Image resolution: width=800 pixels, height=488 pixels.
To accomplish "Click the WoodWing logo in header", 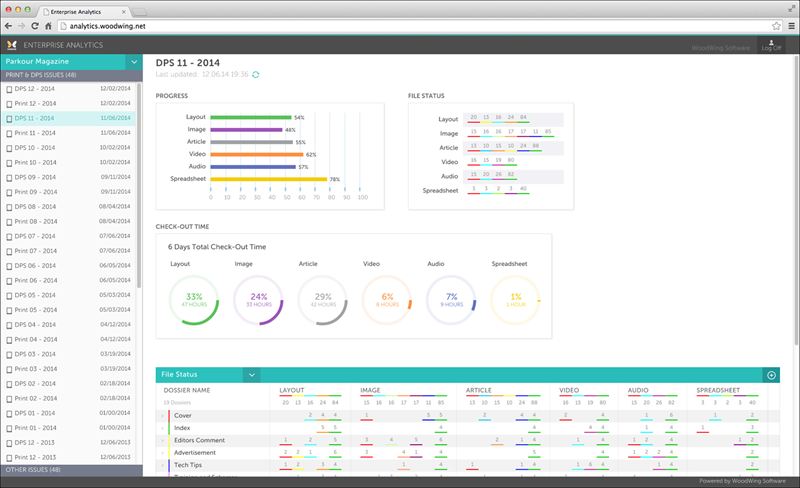I will tap(11, 46).
